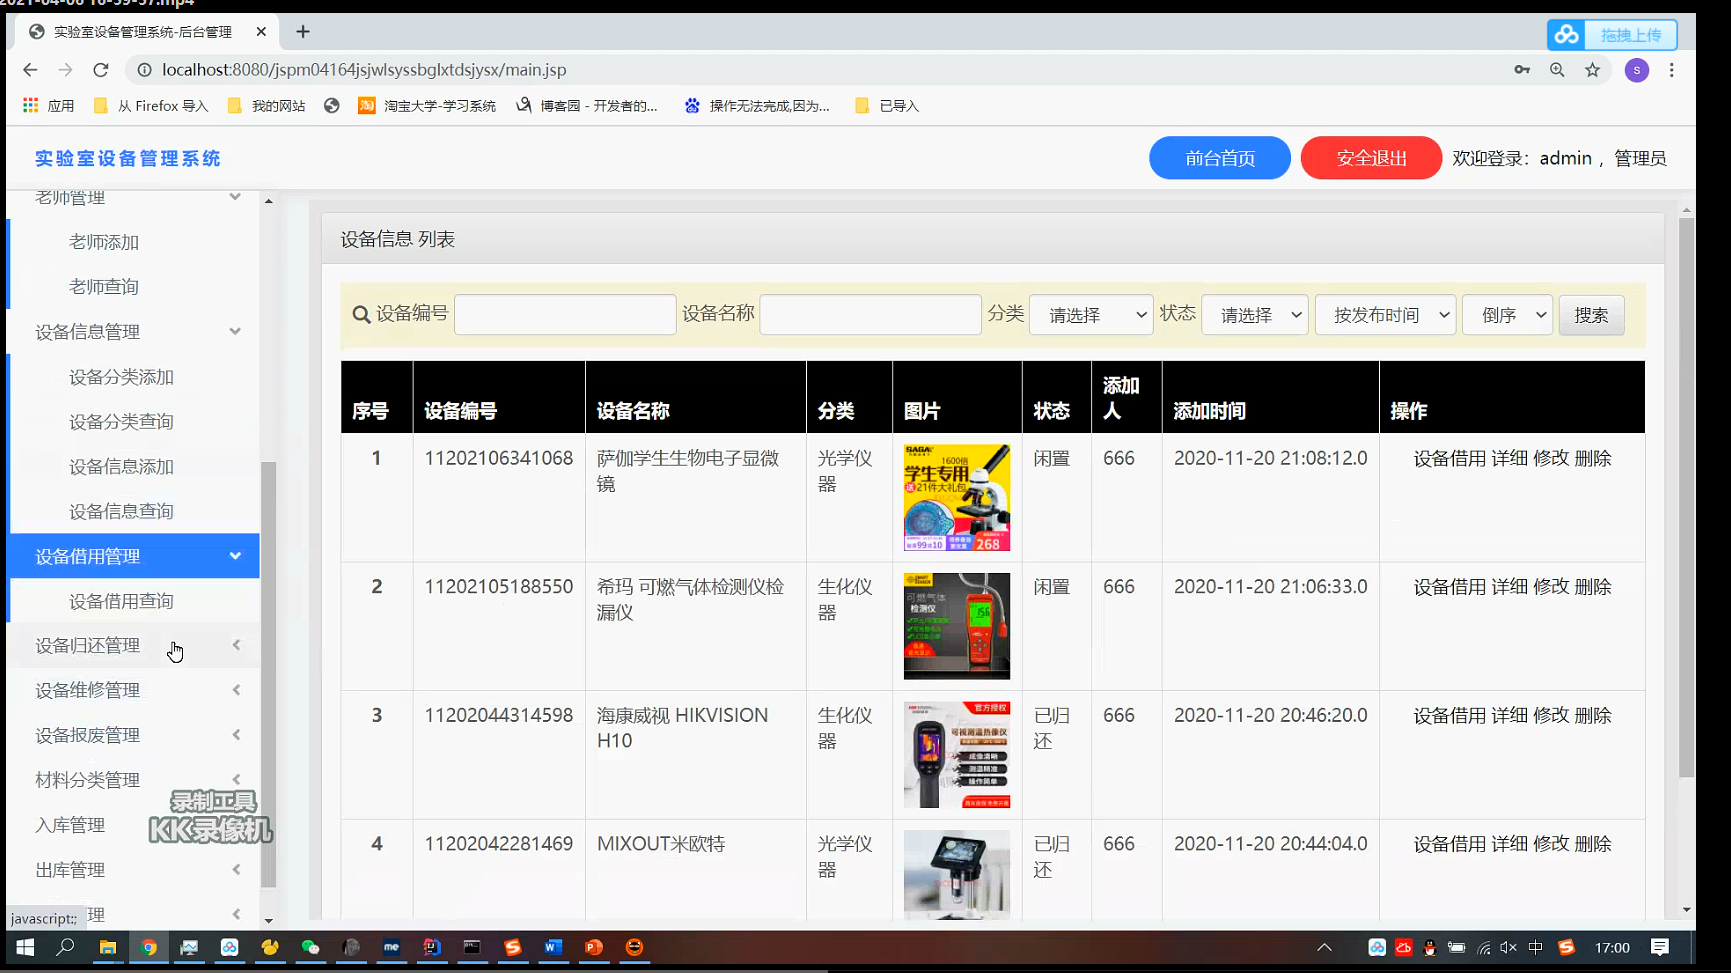This screenshot has height=973, width=1731.
Task: Reload the page with the refresh icon
Action: 100,70
